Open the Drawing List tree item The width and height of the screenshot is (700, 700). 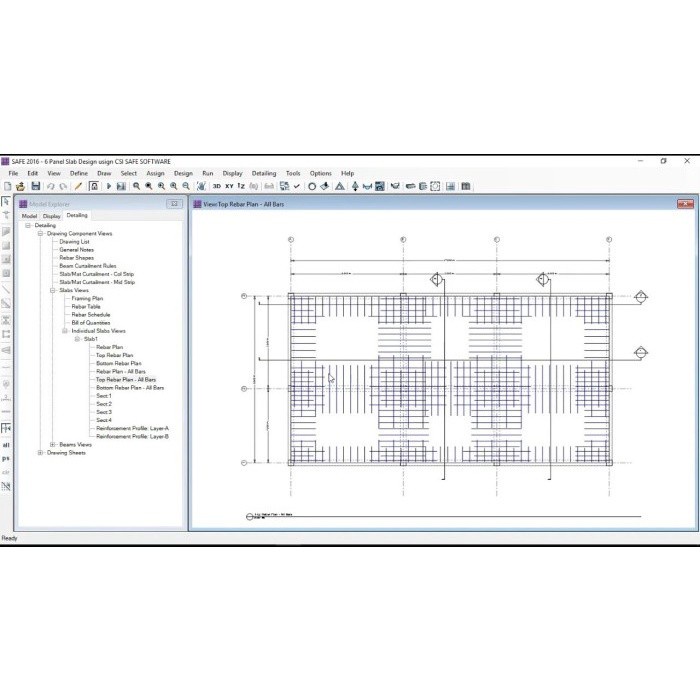pyautogui.click(x=74, y=242)
